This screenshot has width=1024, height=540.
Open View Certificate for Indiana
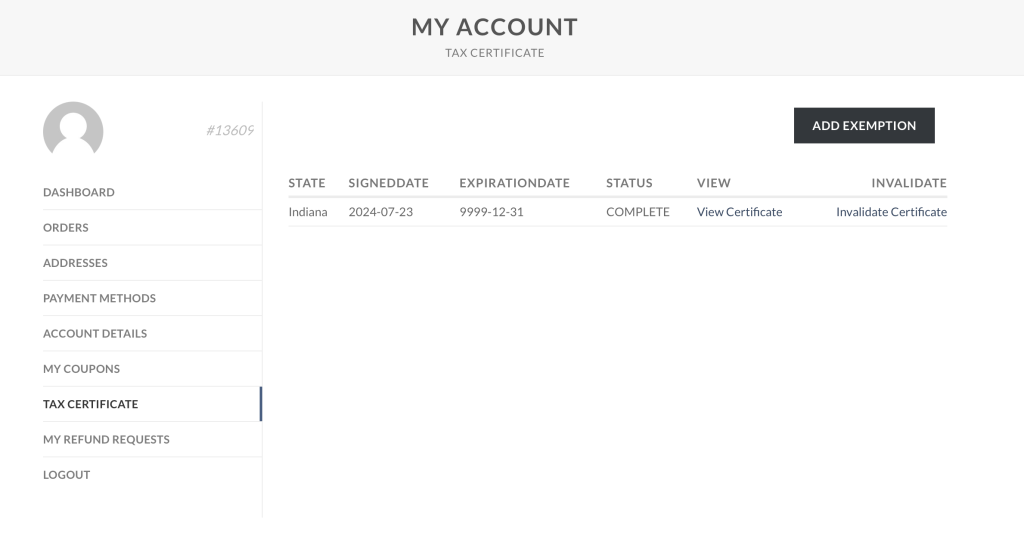739,212
